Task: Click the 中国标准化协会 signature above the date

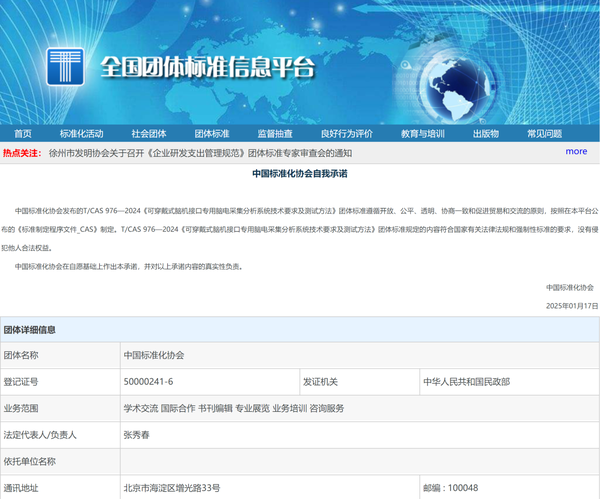Action: (570, 287)
